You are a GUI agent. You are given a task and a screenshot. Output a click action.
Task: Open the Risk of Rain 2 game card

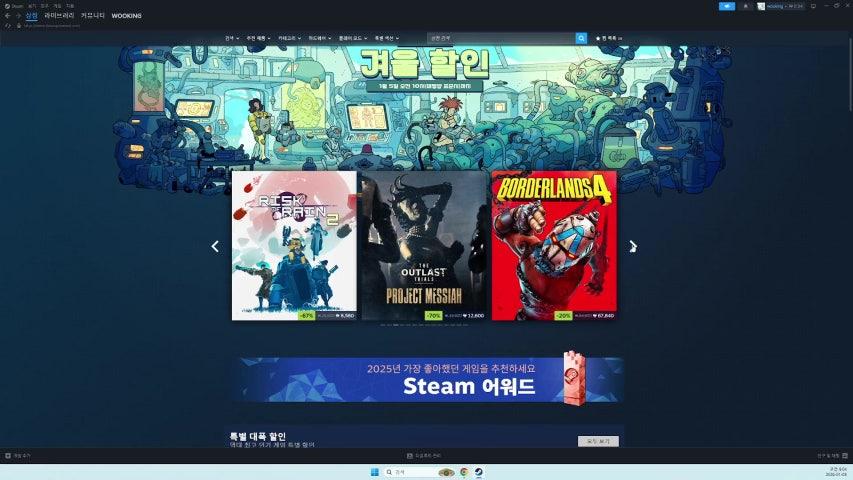pyautogui.click(x=294, y=245)
